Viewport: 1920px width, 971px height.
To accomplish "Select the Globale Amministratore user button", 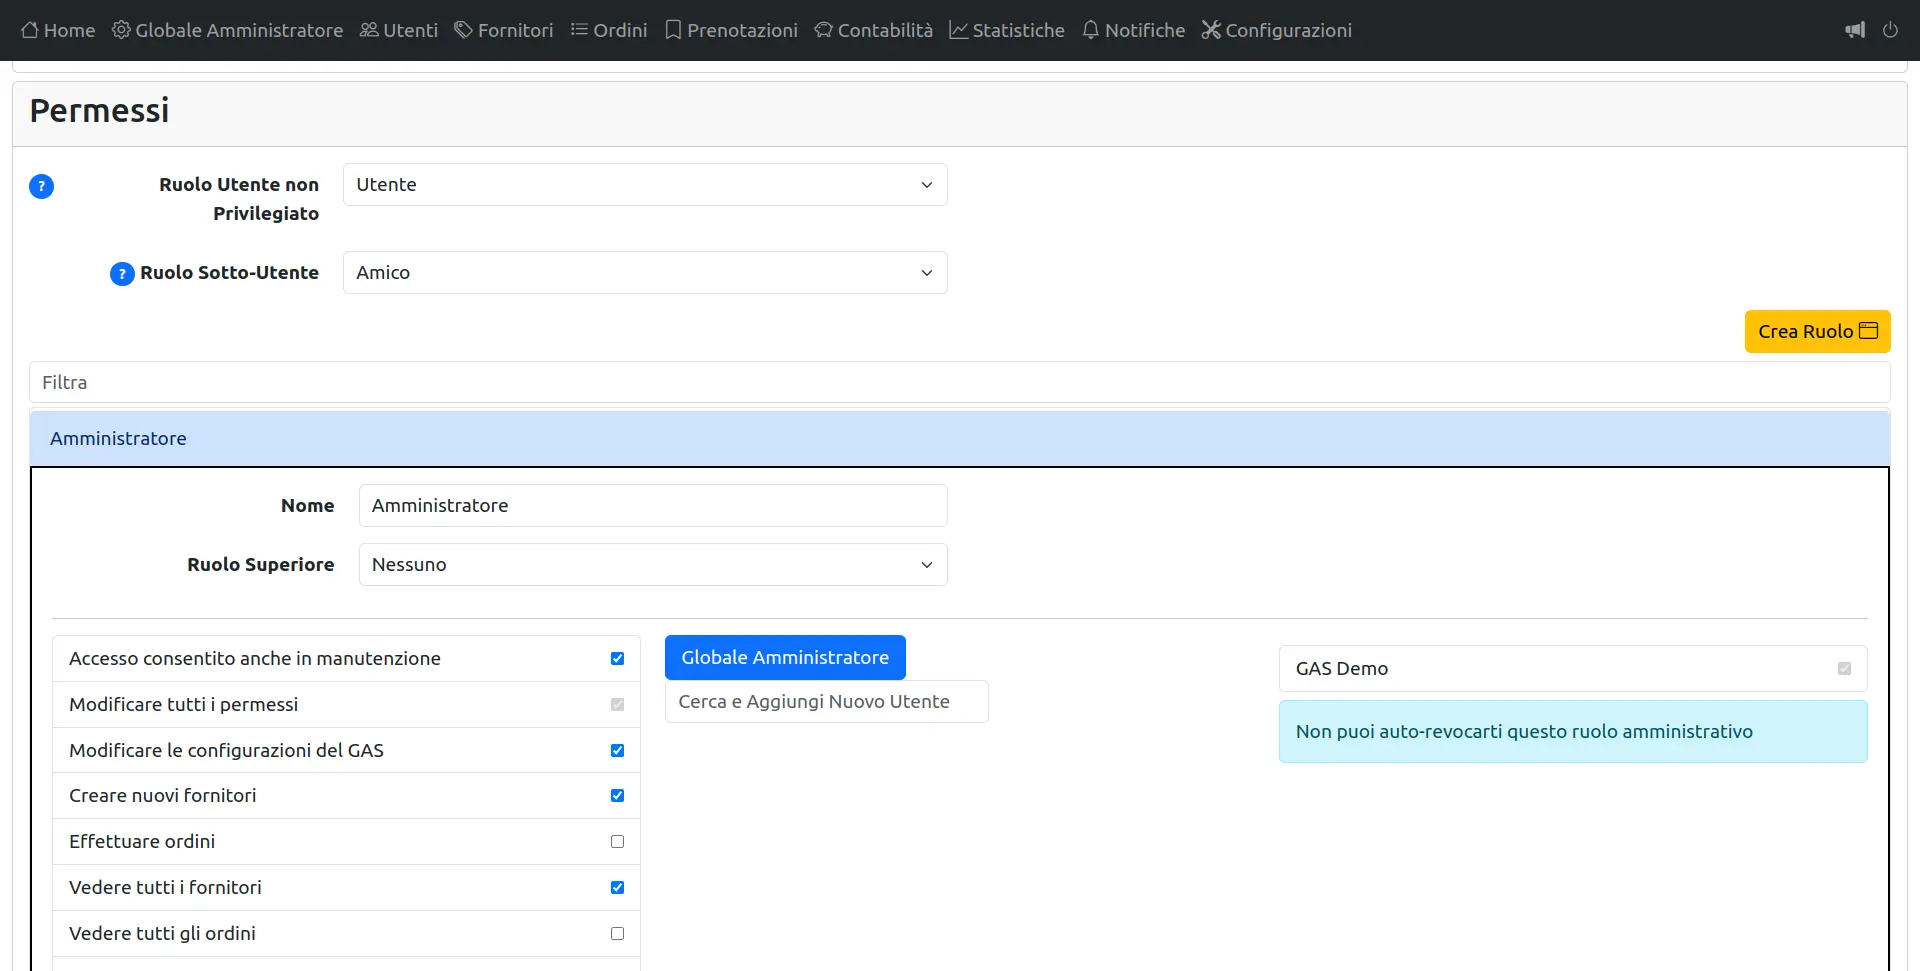I will point(785,657).
